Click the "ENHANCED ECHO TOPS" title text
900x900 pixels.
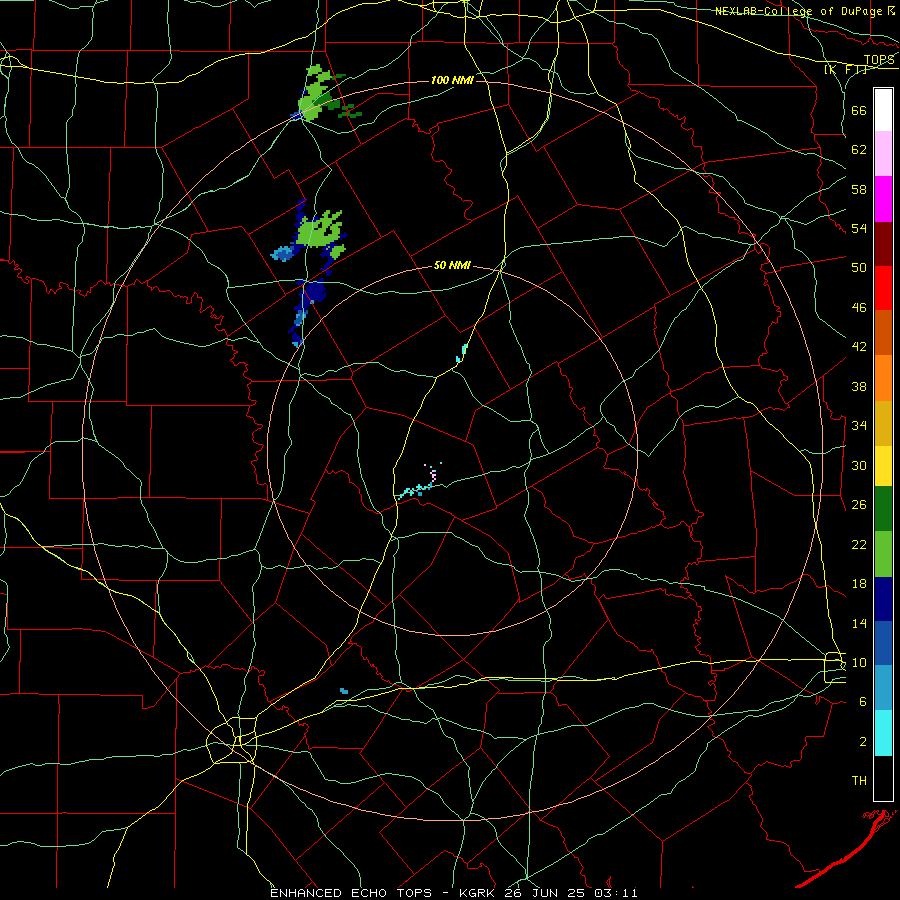351,893
